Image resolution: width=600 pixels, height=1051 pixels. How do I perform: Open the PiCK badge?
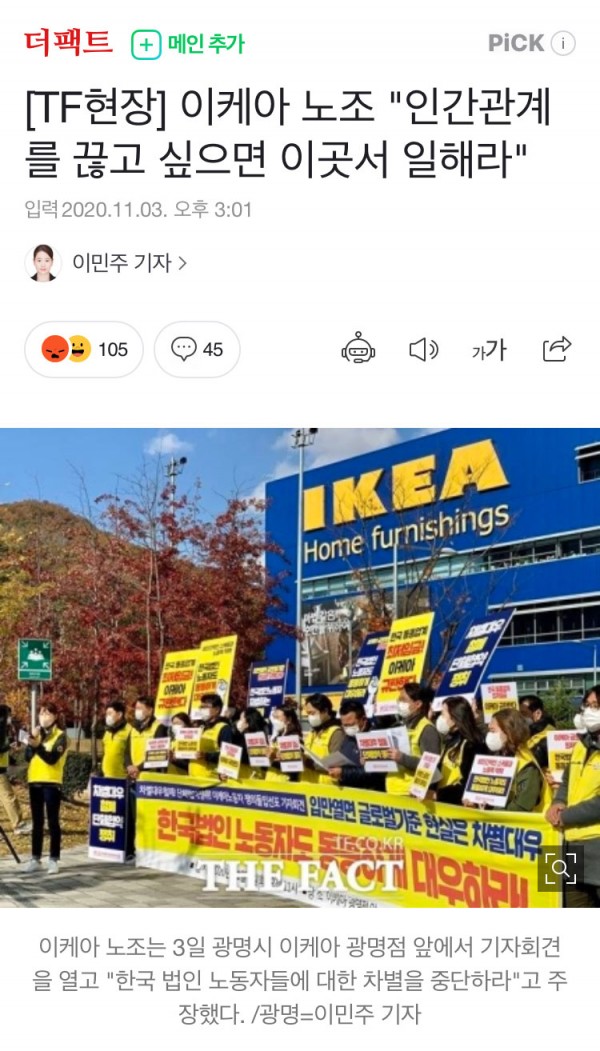pos(516,44)
